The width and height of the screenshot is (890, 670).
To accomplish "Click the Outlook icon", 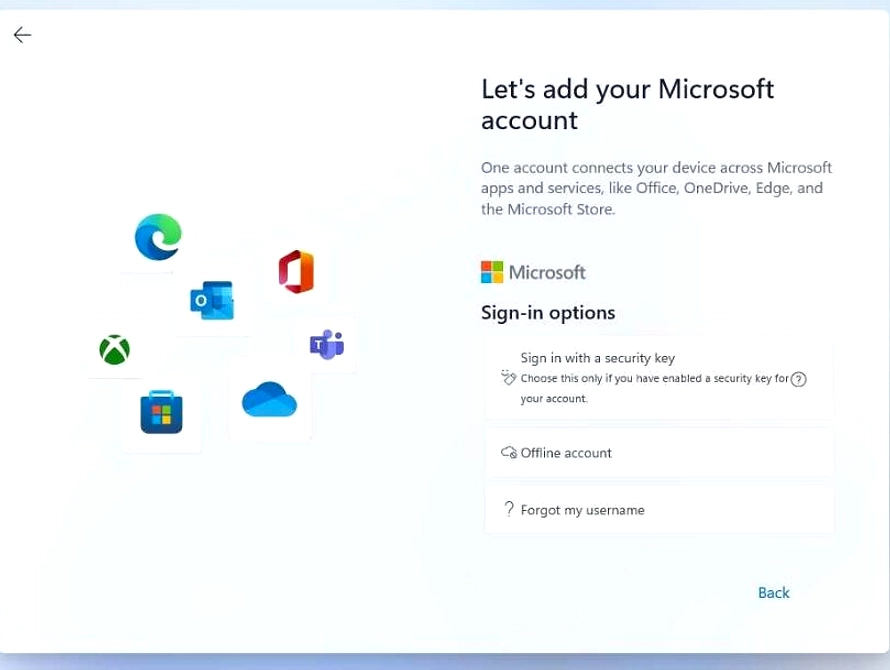I will pyautogui.click(x=212, y=300).
